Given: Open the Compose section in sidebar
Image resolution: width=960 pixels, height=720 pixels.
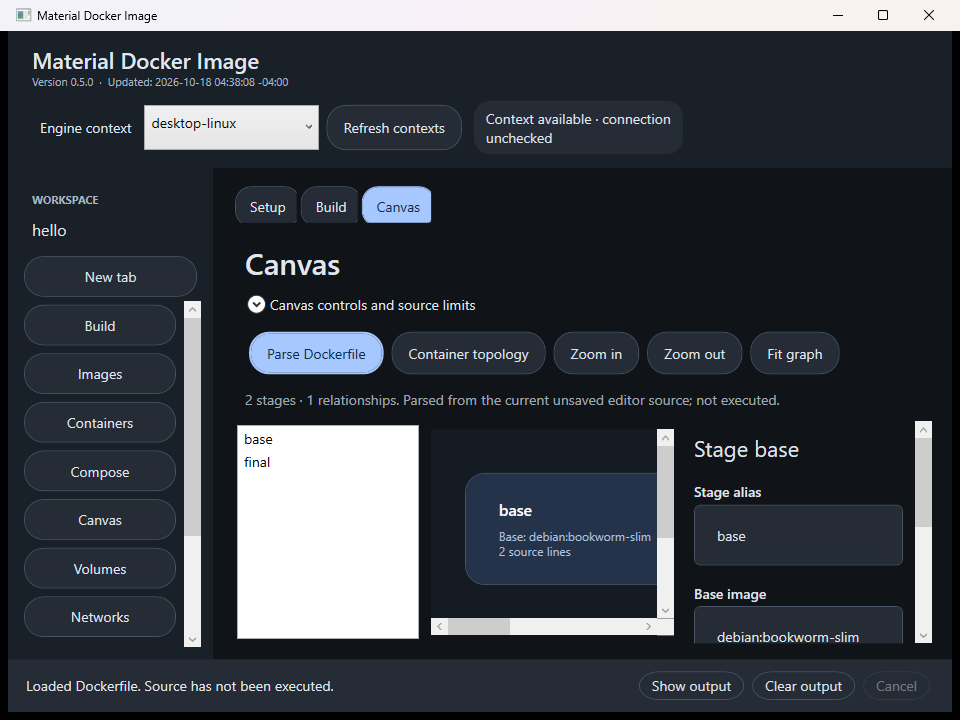Looking at the screenshot, I should (100, 472).
